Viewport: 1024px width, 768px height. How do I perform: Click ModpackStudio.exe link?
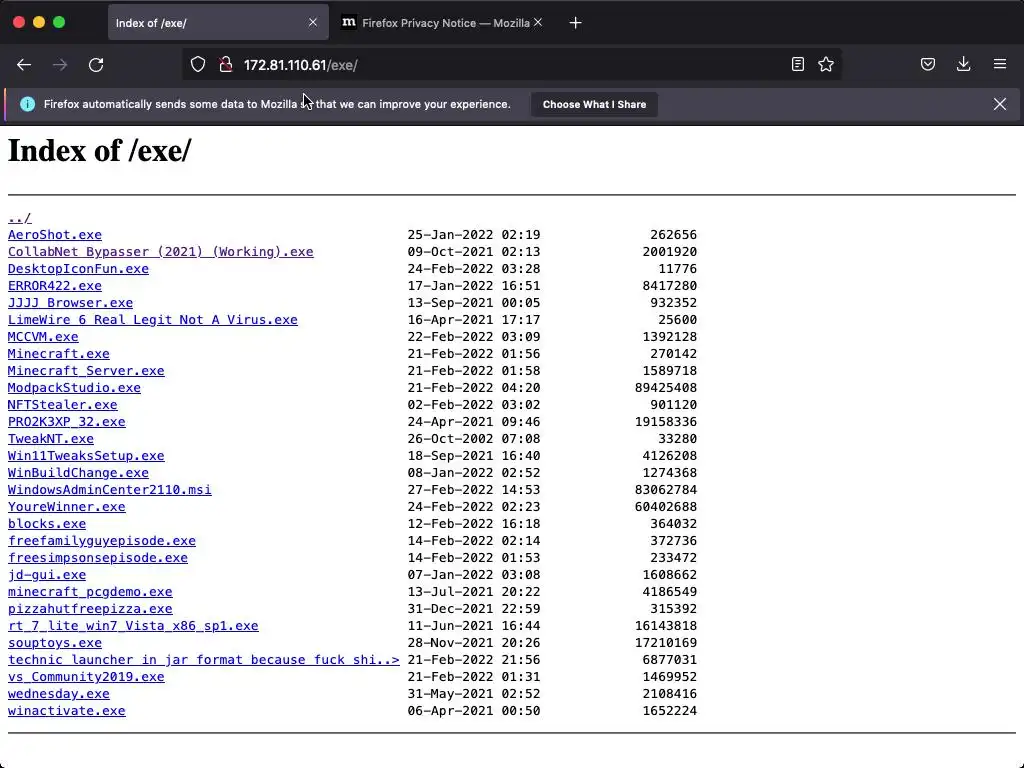point(74,387)
